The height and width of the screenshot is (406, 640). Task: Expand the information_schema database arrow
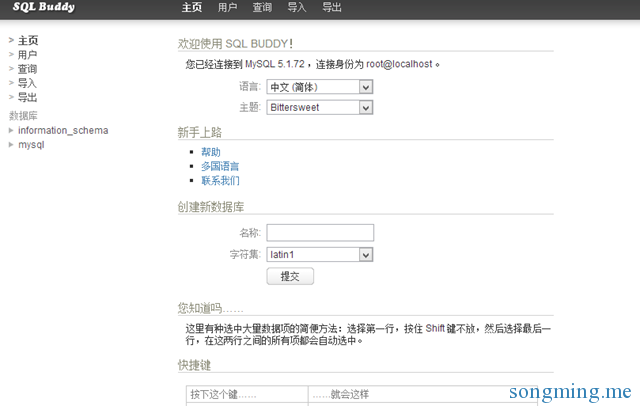click(11, 130)
